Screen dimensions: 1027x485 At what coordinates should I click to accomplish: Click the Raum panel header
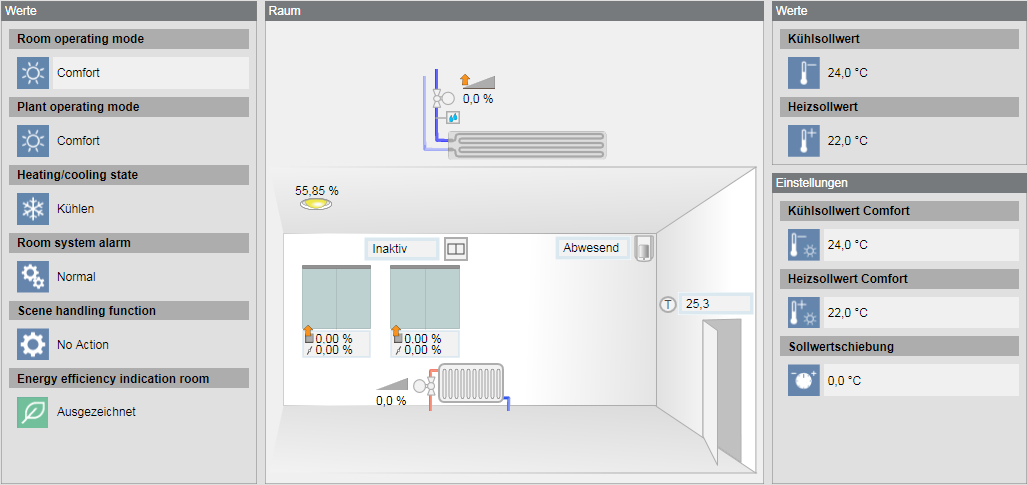pyautogui.click(x=514, y=11)
